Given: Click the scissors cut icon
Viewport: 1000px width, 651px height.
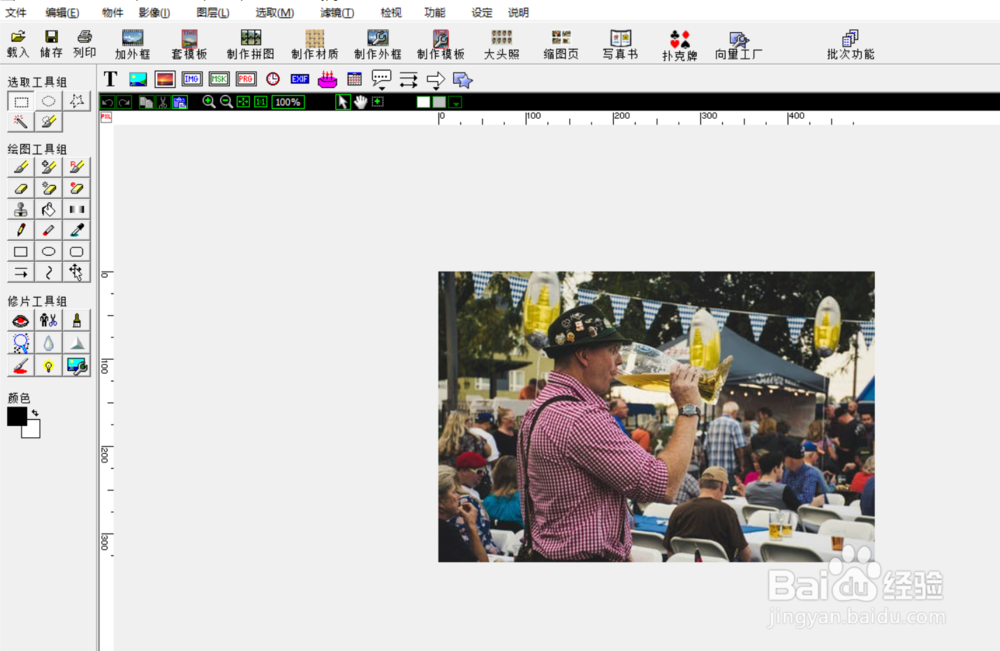Looking at the screenshot, I should 163,102.
